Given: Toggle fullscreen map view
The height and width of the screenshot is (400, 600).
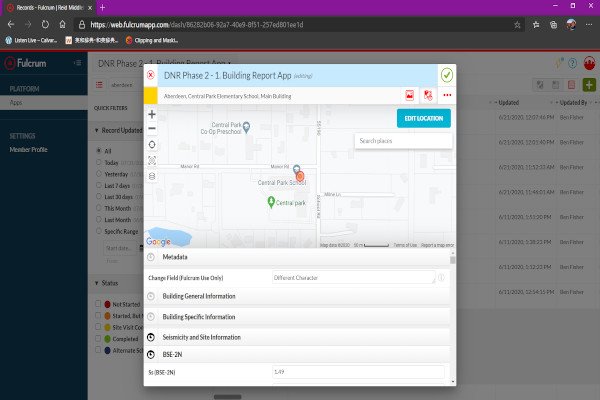Looking at the screenshot, I should click(x=151, y=159).
